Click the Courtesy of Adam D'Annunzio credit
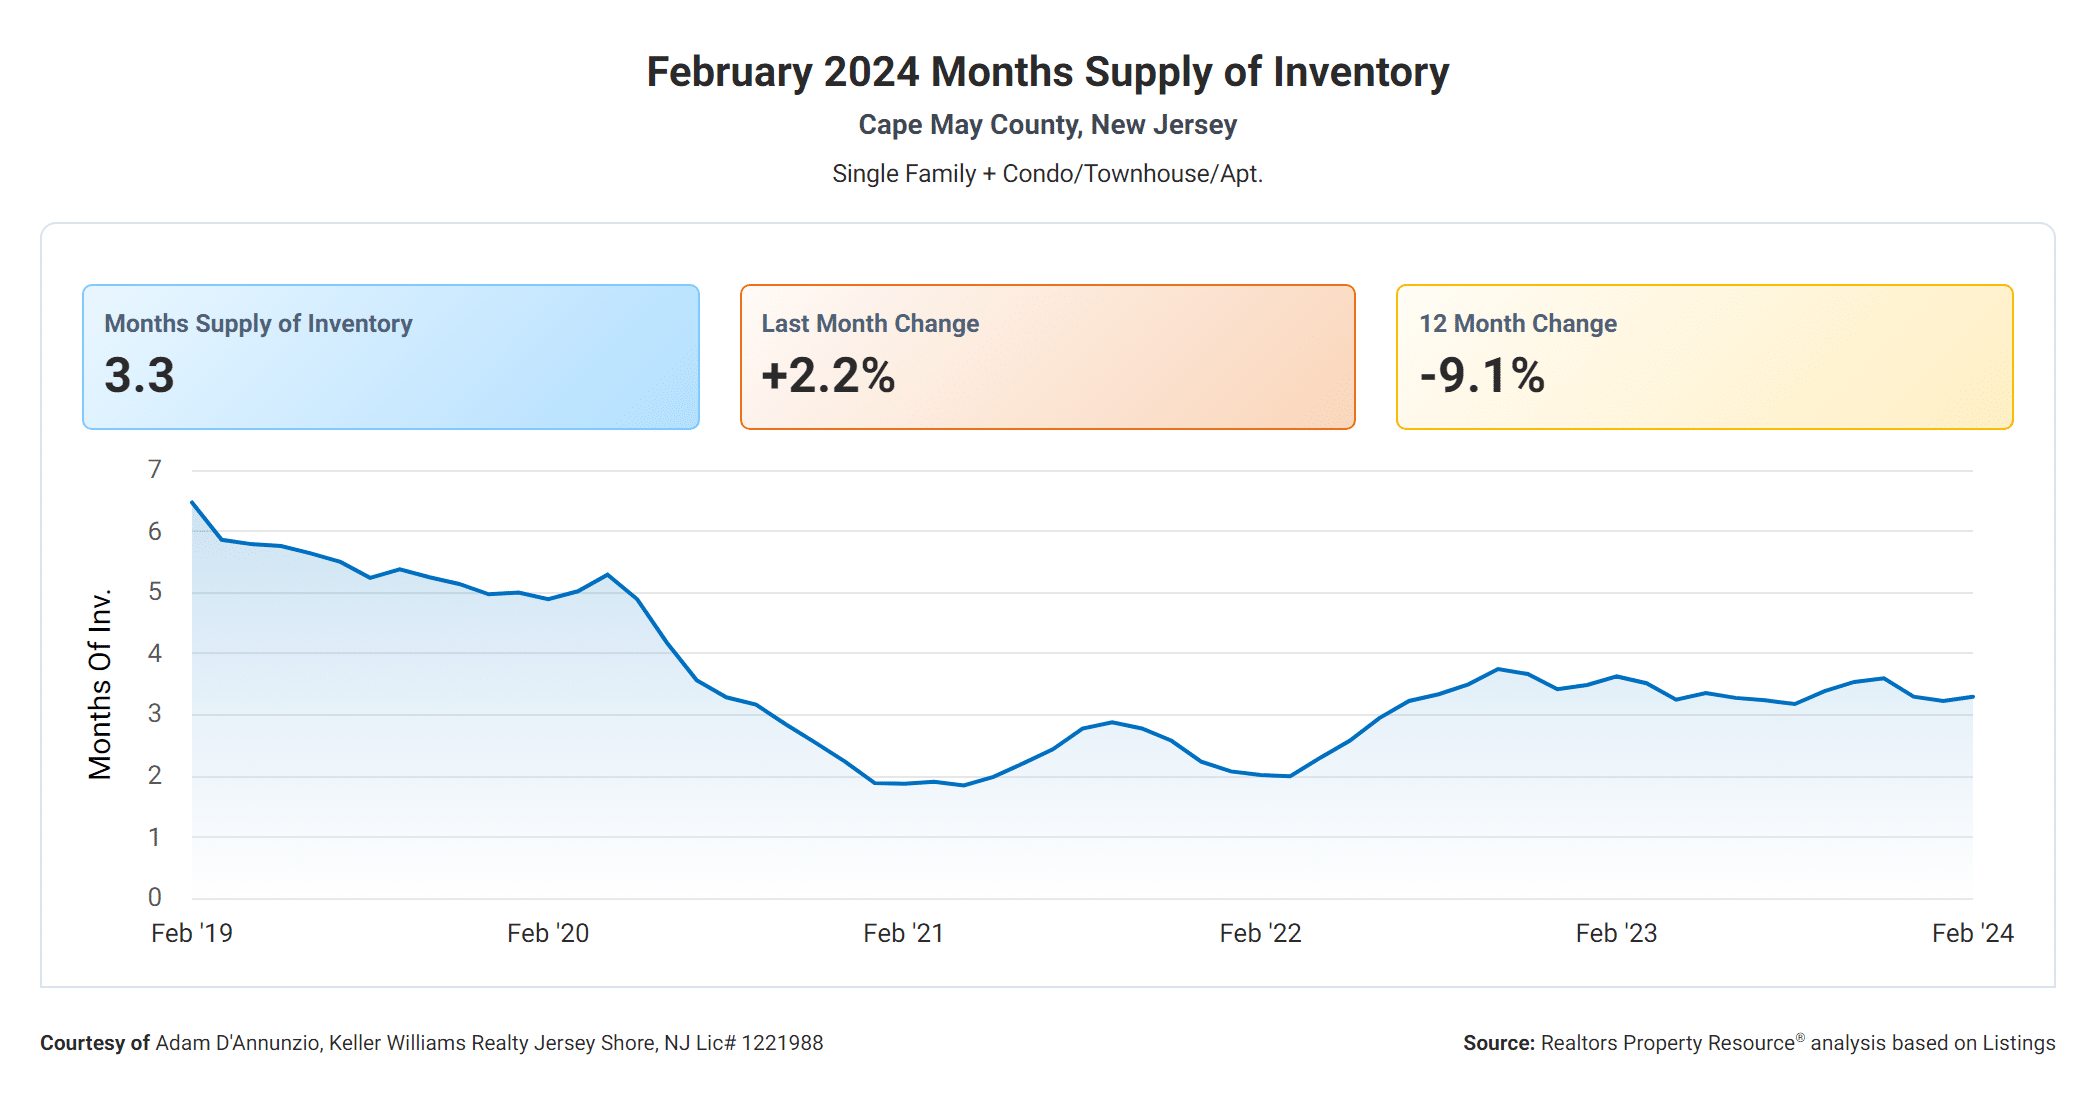Image resolution: width=2096 pixels, height=1100 pixels. click(x=431, y=1043)
